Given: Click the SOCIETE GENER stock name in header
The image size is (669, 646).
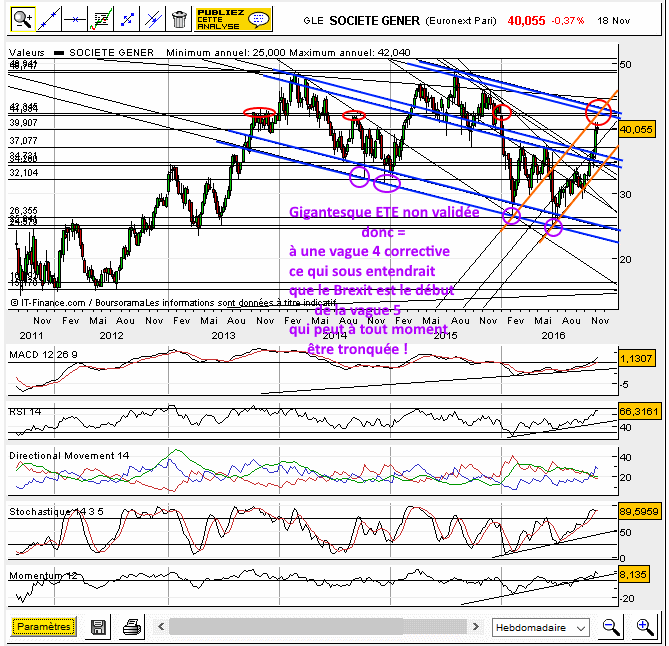Looking at the screenshot, I should pyautogui.click(x=374, y=20).
